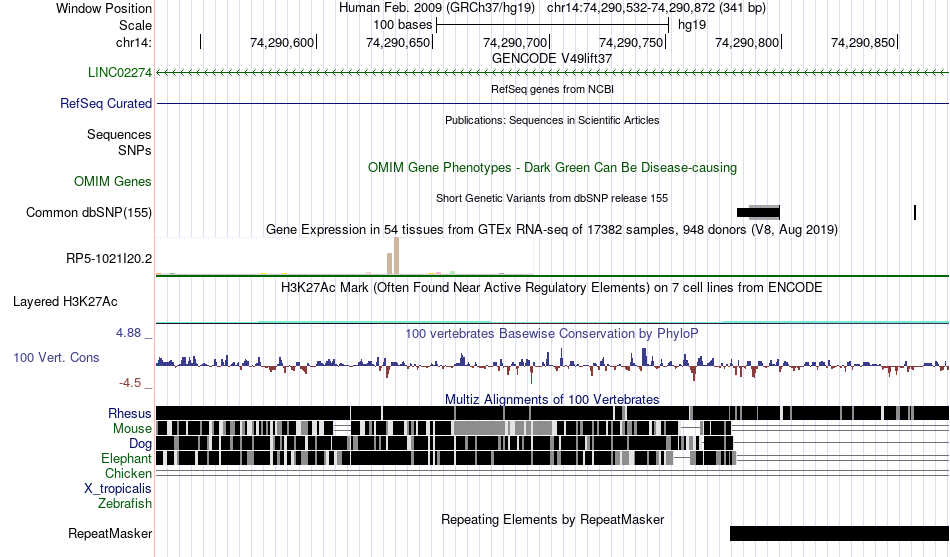Click the GTEx Gene Expression track title

point(552,229)
